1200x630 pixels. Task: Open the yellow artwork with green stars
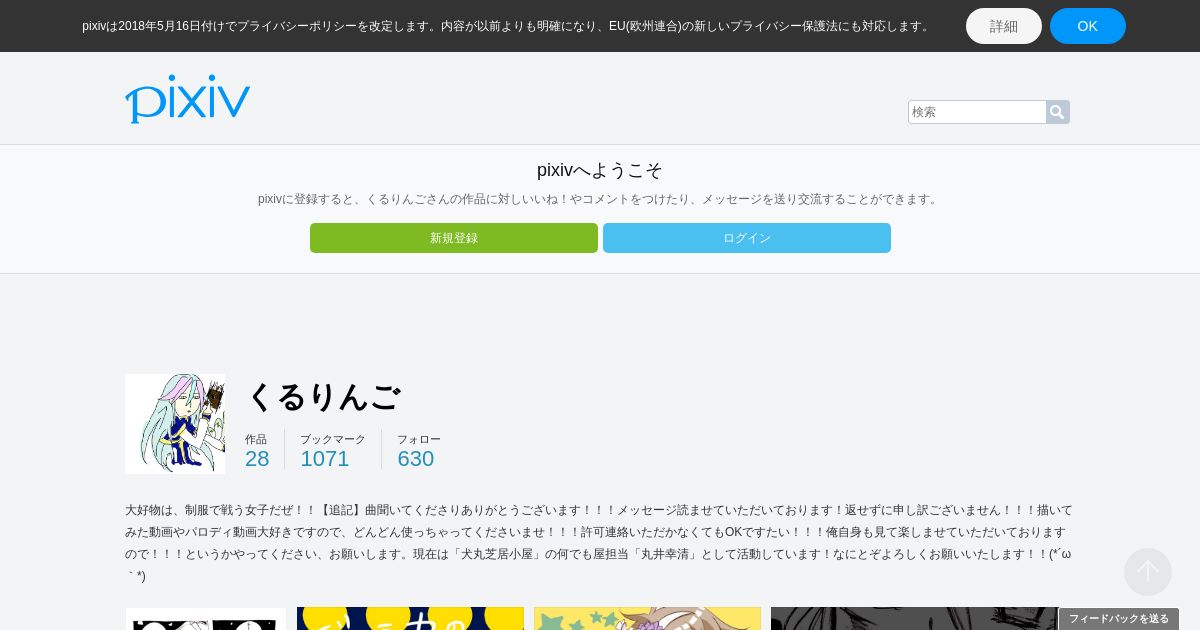(x=647, y=619)
